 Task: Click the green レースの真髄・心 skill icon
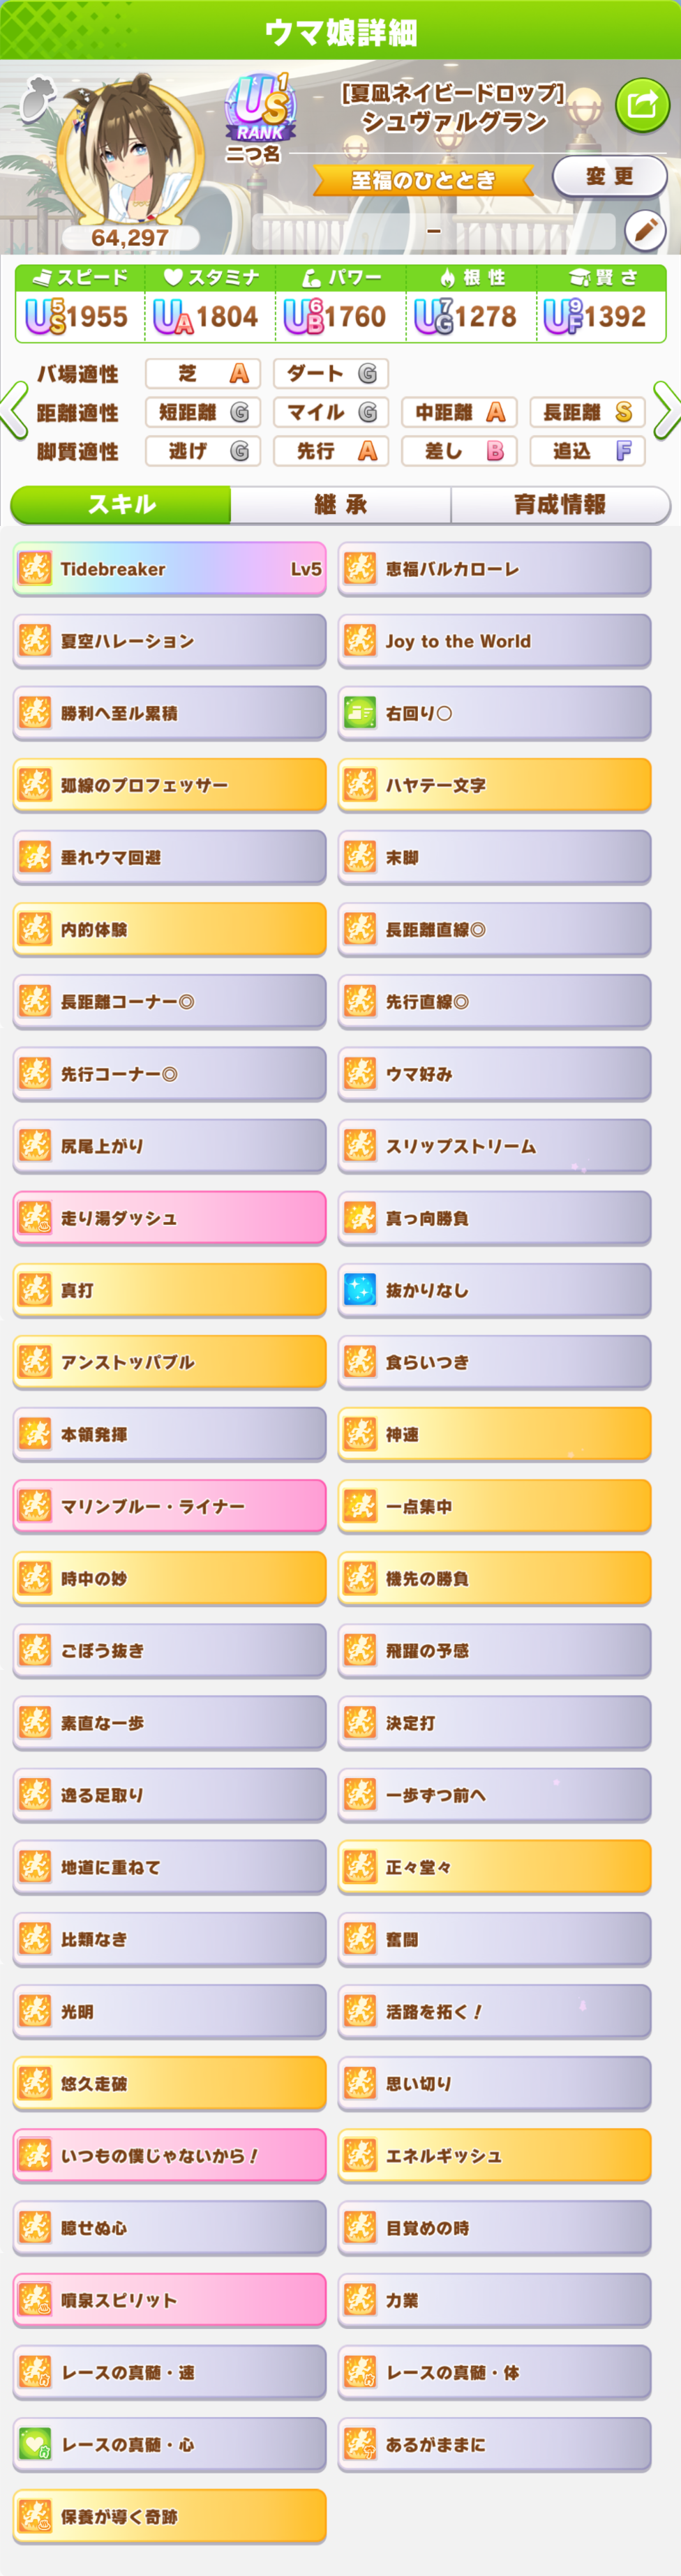[35, 2444]
